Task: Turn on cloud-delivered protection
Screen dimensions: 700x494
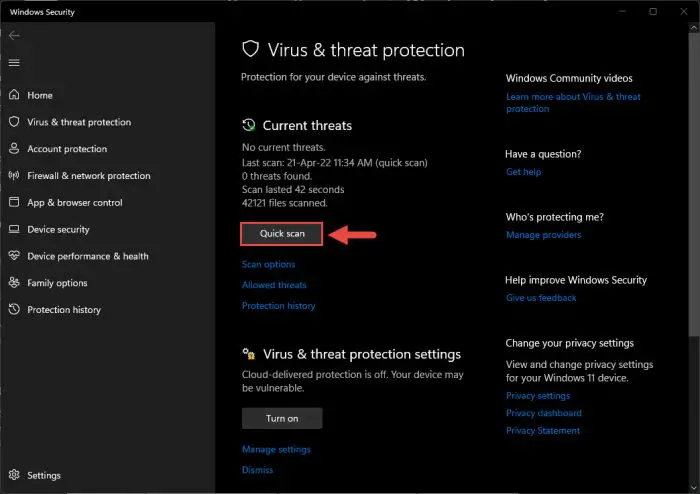Action: pos(282,418)
